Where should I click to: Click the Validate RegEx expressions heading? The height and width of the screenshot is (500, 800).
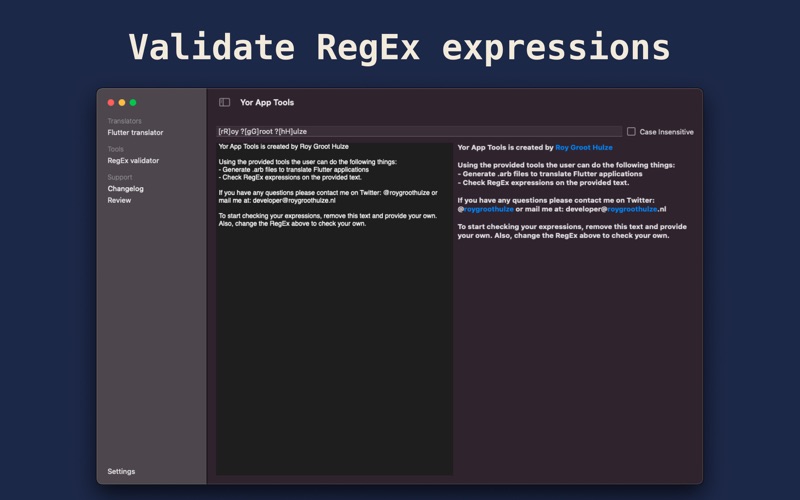pyautogui.click(x=400, y=48)
